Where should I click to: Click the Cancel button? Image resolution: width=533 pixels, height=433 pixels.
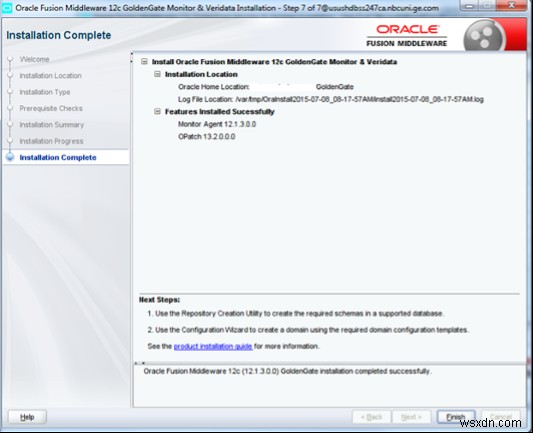coord(501,417)
